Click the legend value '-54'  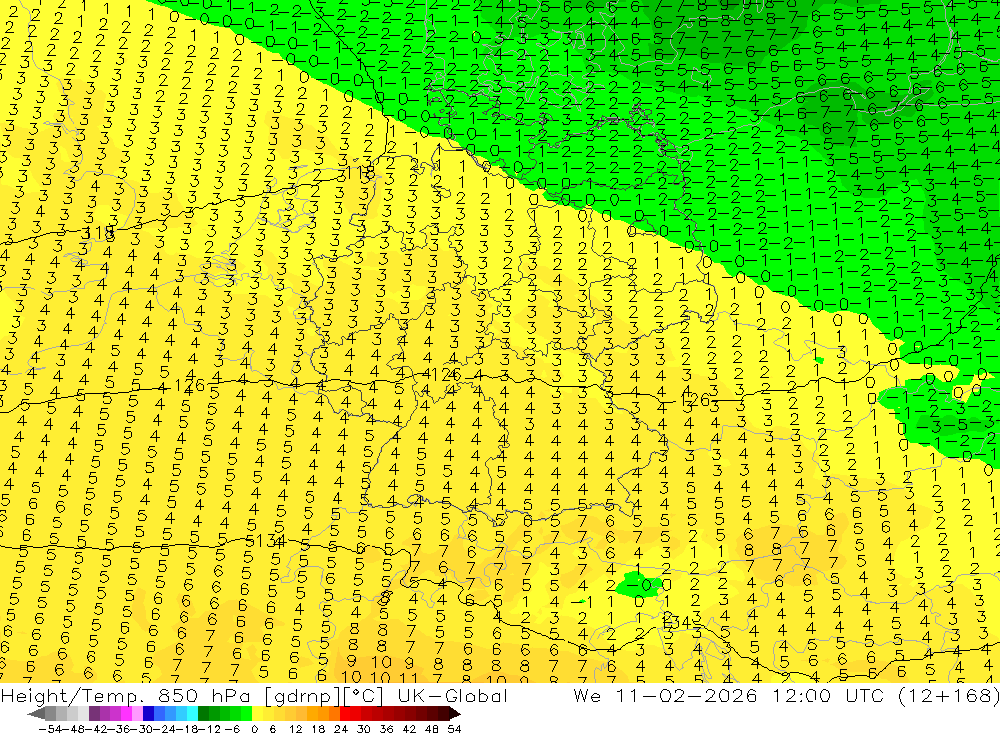[x=50, y=729]
